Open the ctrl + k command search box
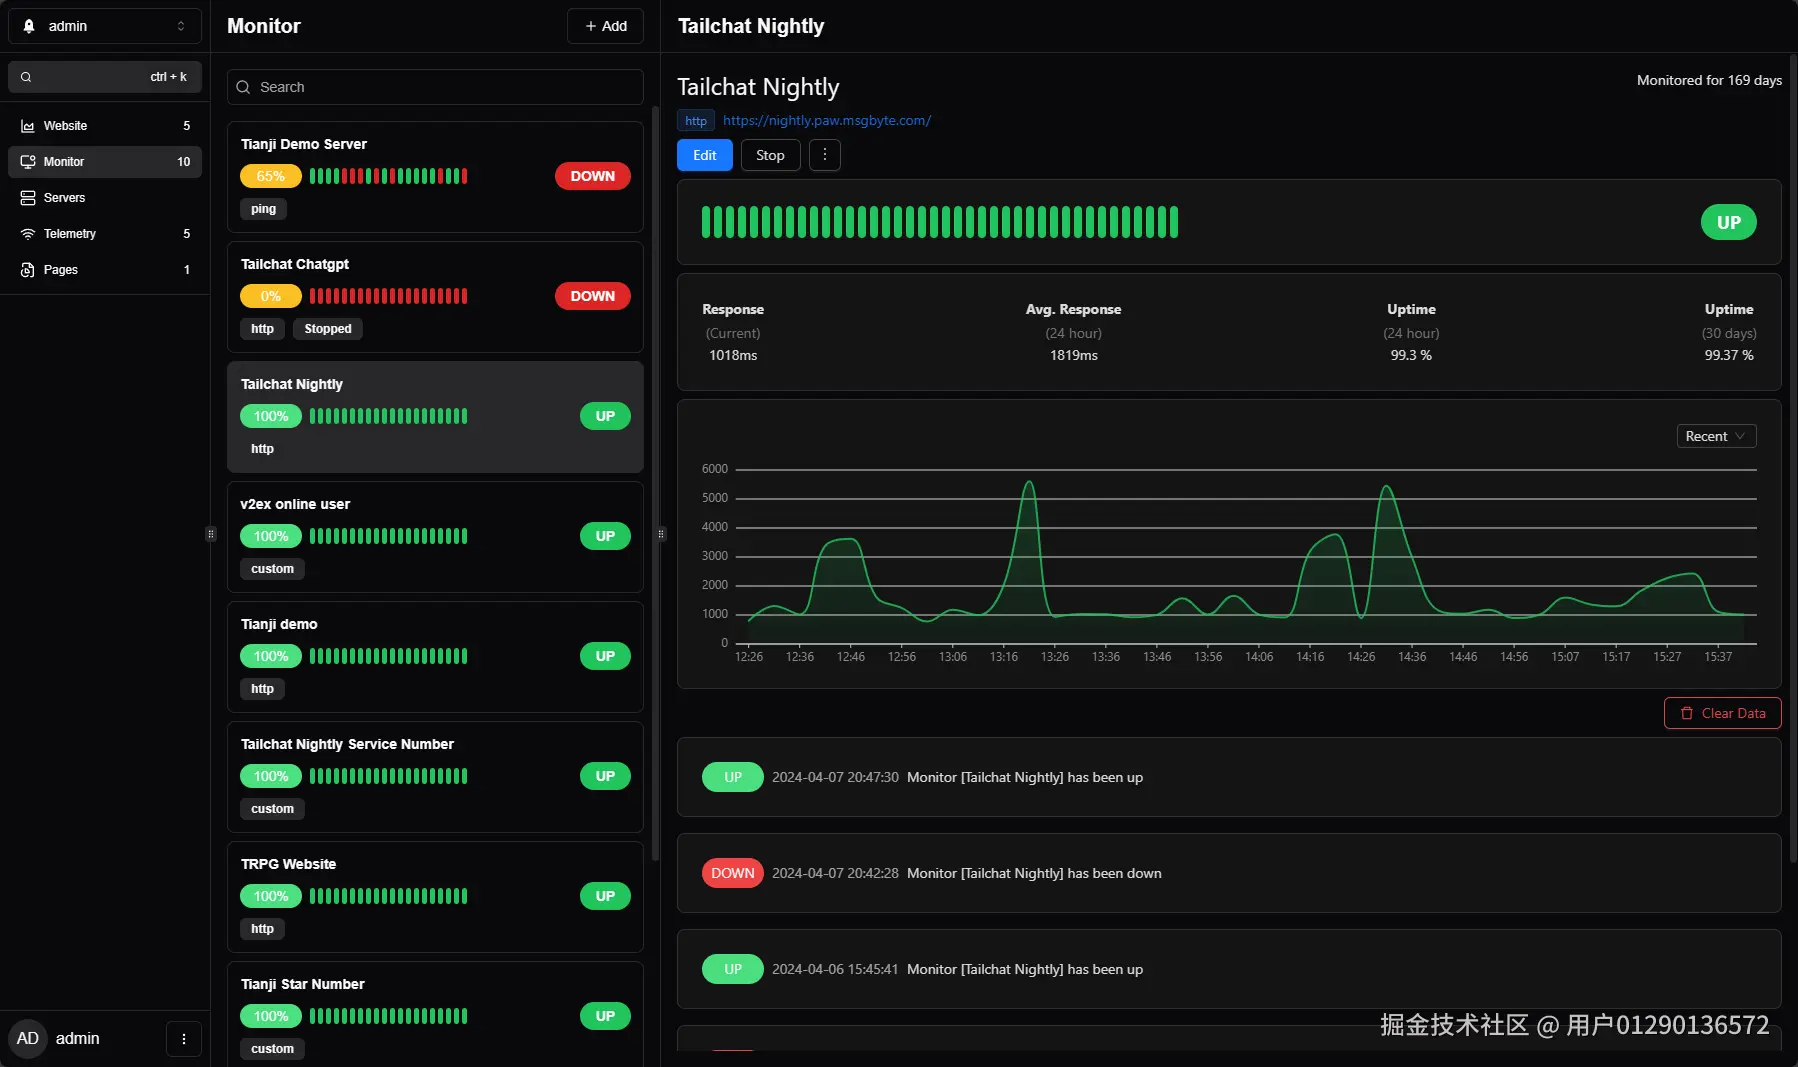Screen dimensions: 1798x1067 click(105, 77)
